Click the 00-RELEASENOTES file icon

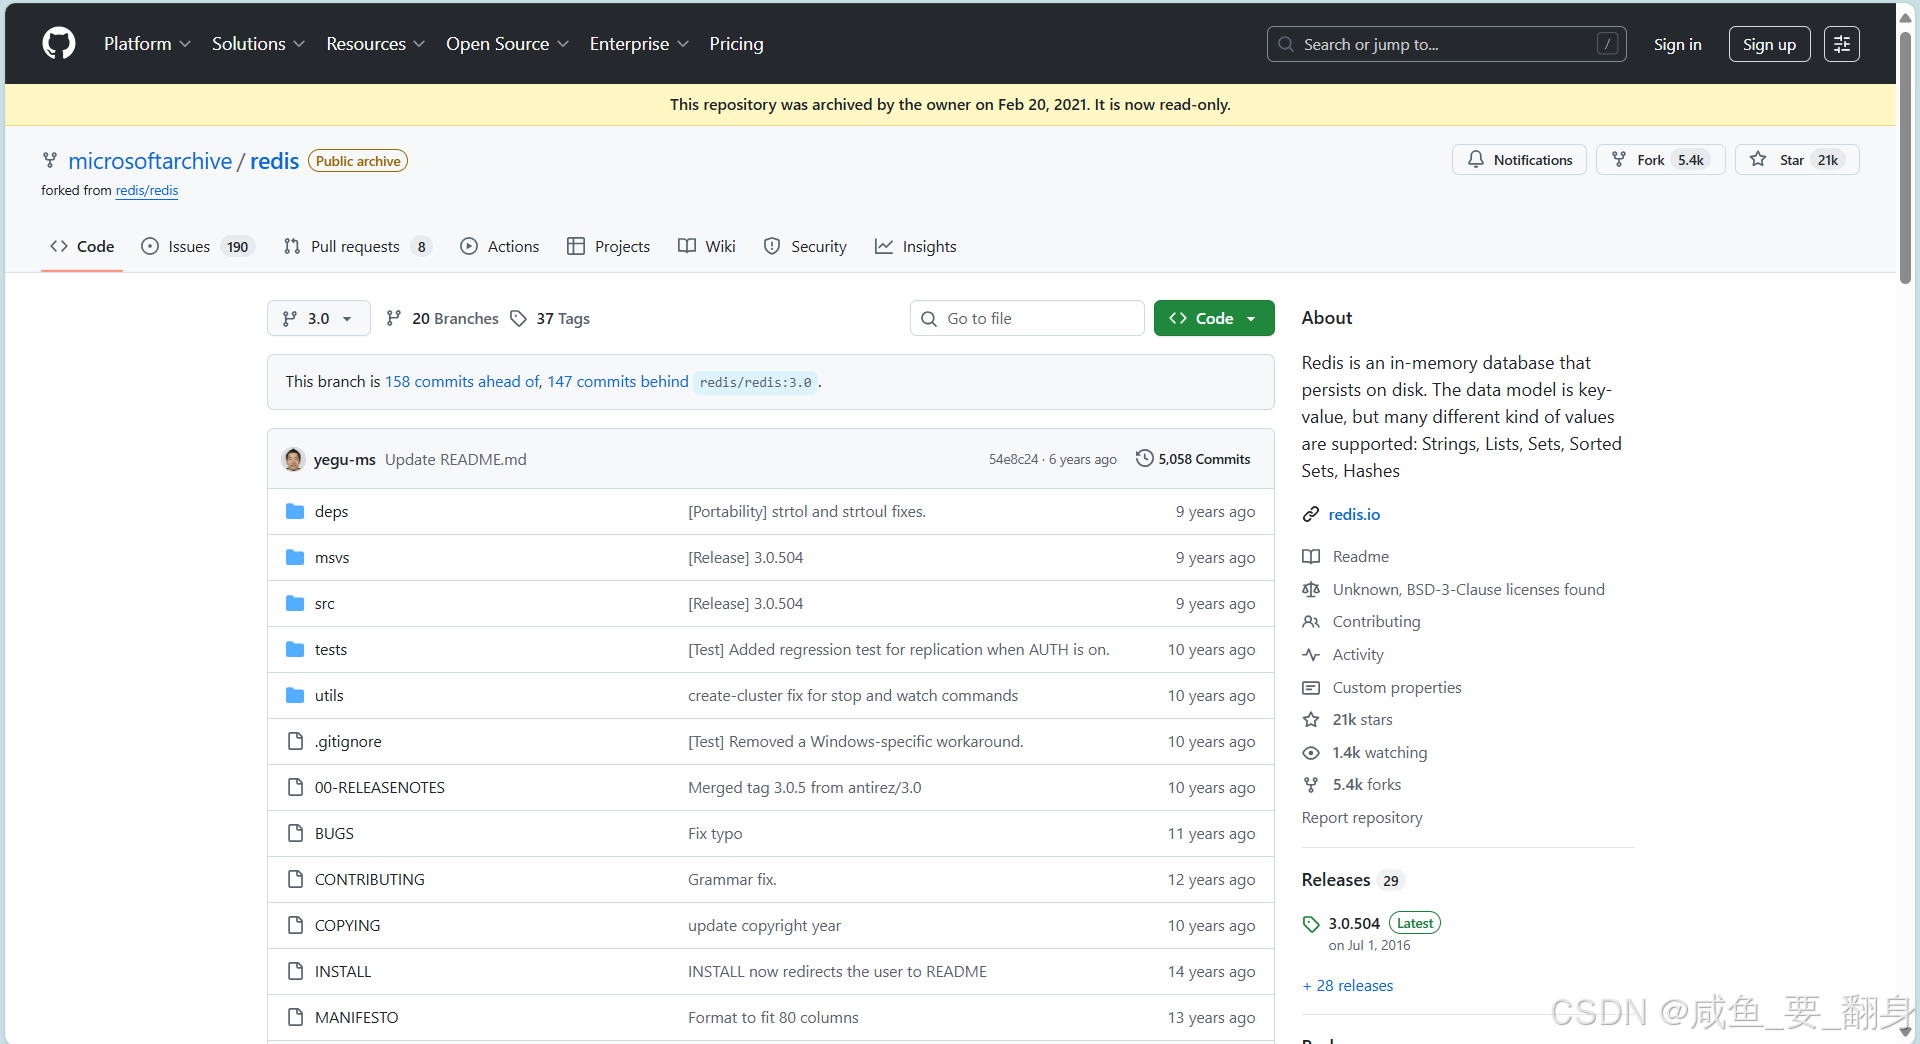click(295, 787)
